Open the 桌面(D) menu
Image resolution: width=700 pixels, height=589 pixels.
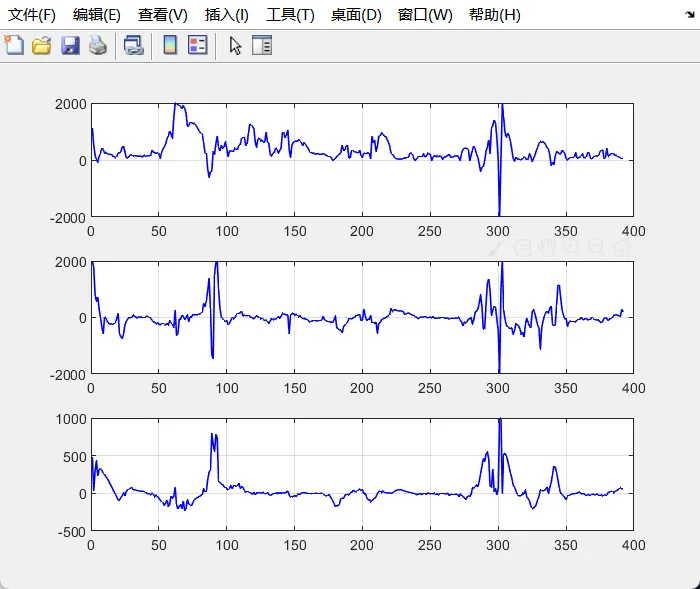356,15
